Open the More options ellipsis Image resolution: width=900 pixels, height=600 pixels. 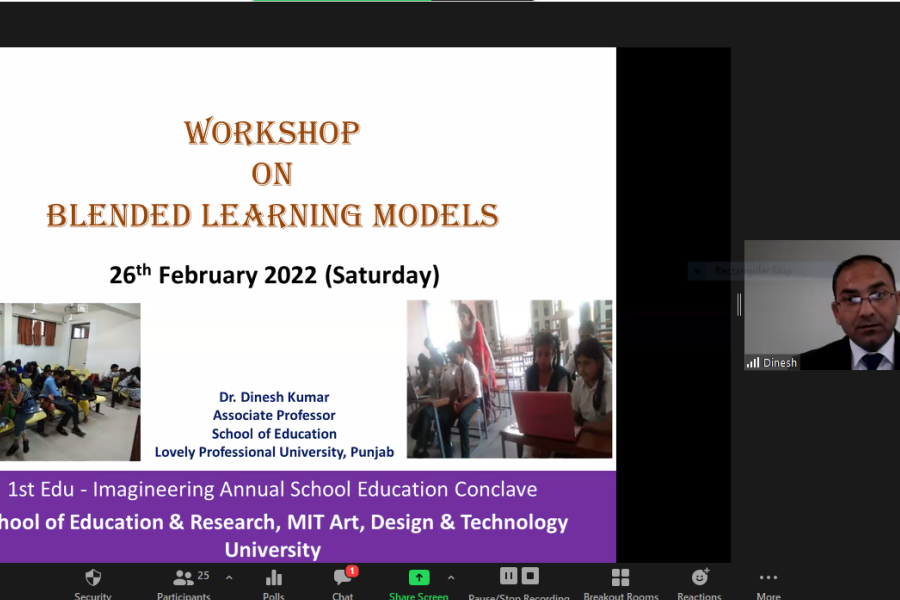point(768,578)
